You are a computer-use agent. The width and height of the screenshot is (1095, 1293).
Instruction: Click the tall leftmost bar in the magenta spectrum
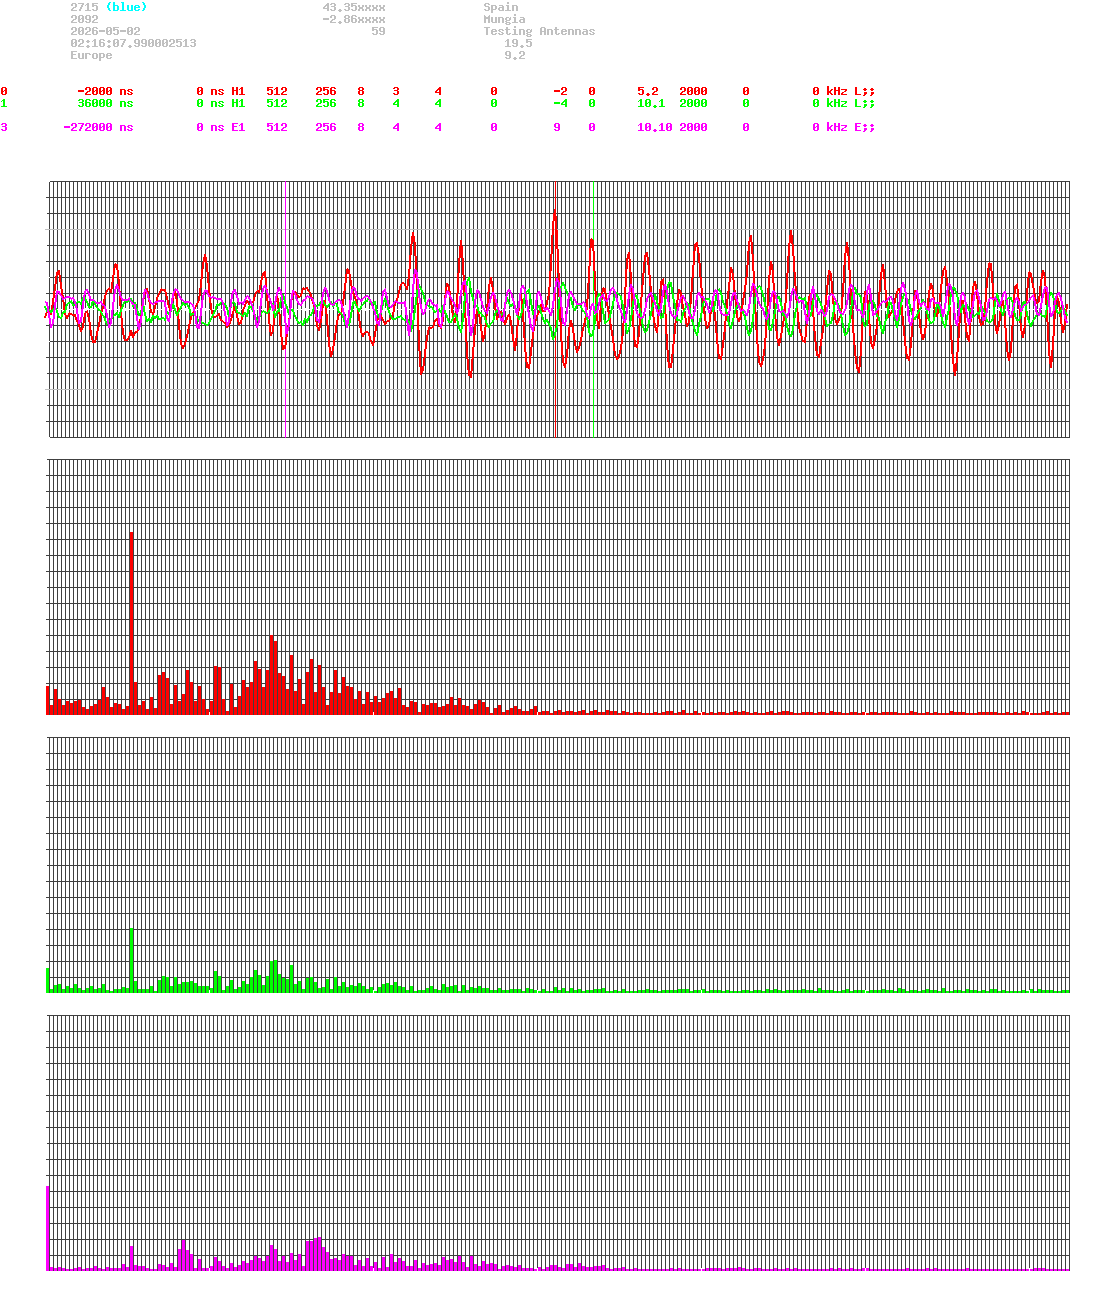pyautogui.click(x=48, y=1228)
